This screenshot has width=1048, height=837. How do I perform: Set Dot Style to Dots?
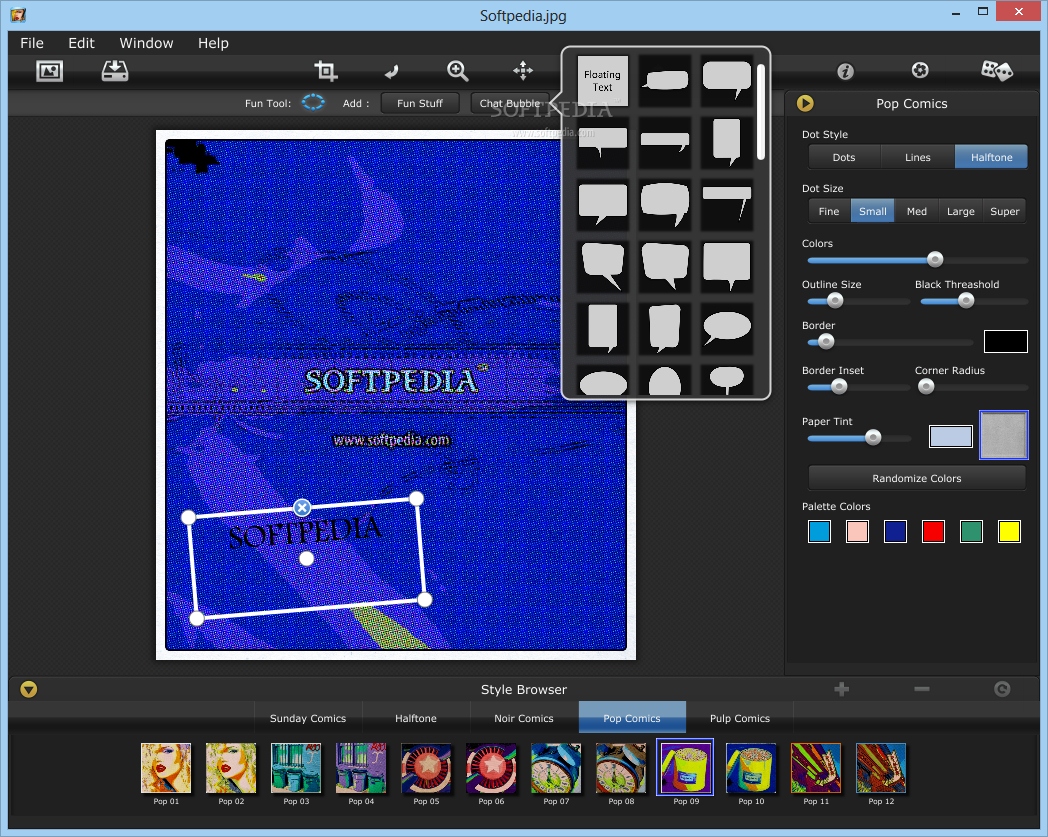[844, 157]
